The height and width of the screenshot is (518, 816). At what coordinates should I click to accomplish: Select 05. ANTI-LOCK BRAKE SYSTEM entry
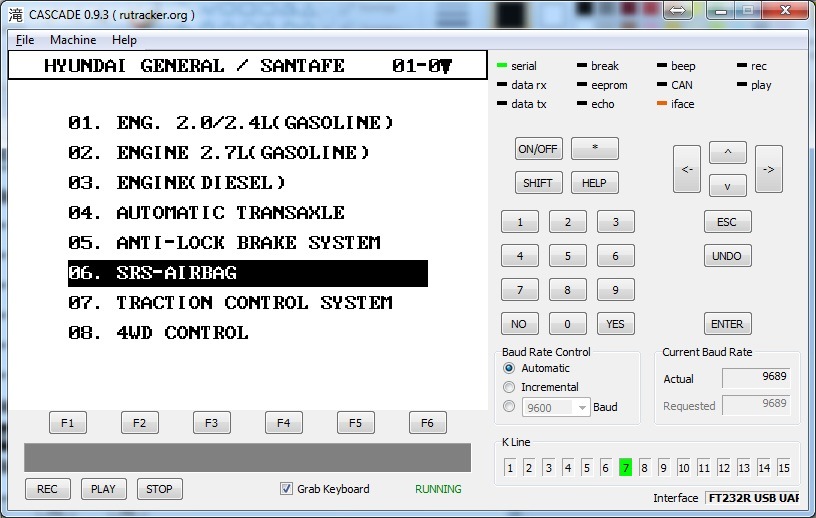pos(224,243)
